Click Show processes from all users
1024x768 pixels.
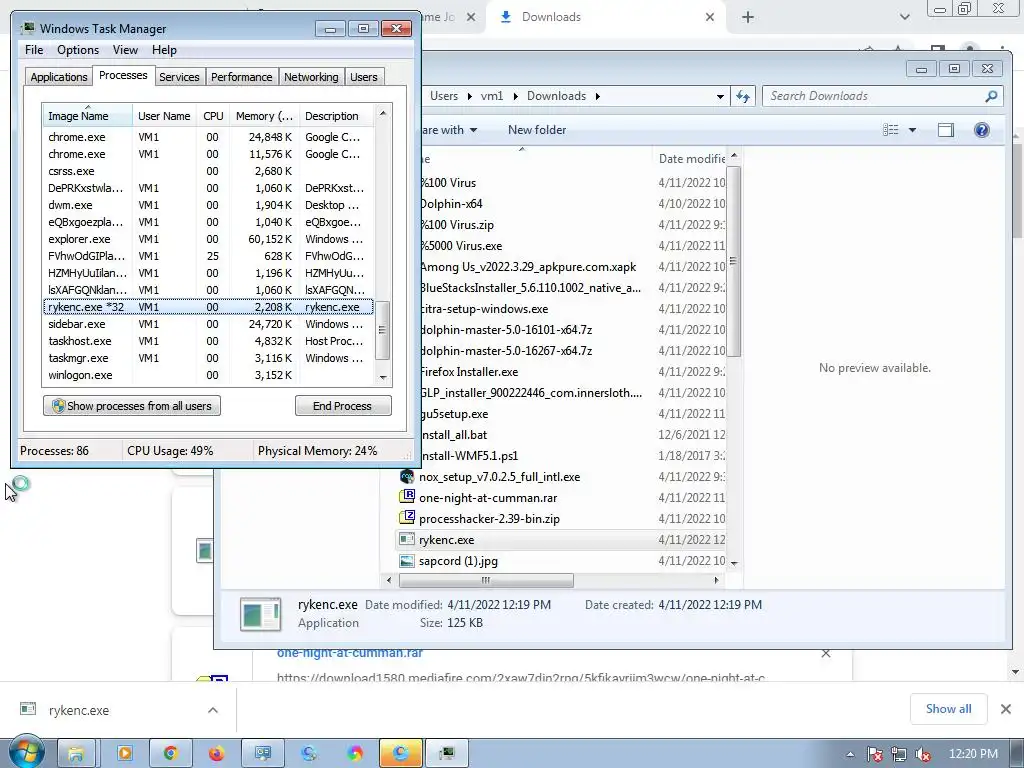[x=132, y=406]
